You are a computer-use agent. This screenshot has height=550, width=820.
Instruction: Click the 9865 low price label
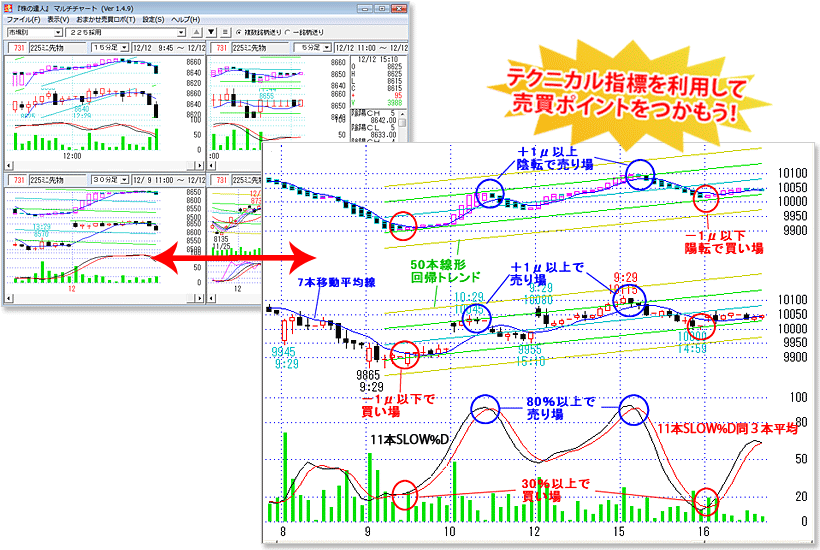pos(368,375)
